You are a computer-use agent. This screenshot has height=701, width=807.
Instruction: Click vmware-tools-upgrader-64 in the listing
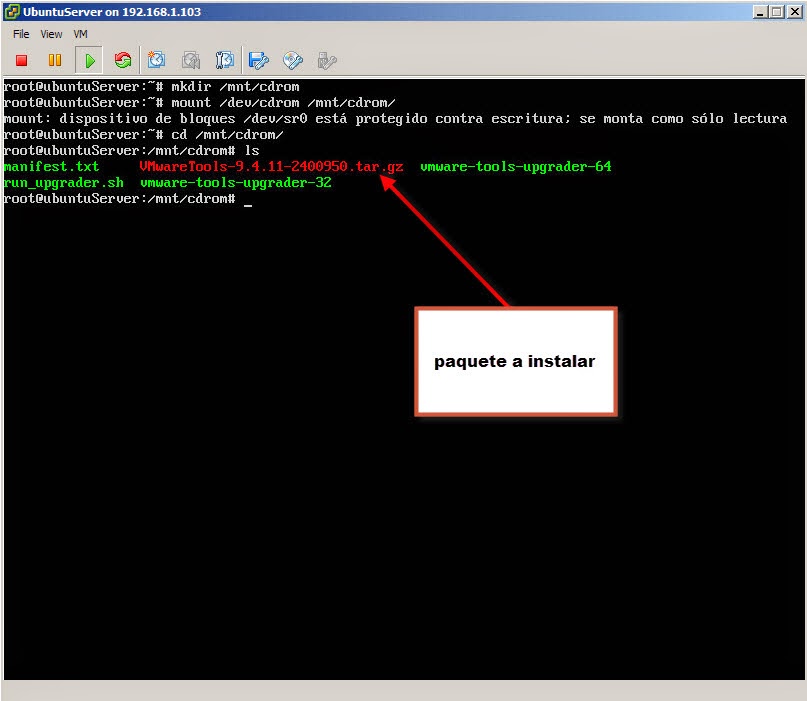pos(516,167)
